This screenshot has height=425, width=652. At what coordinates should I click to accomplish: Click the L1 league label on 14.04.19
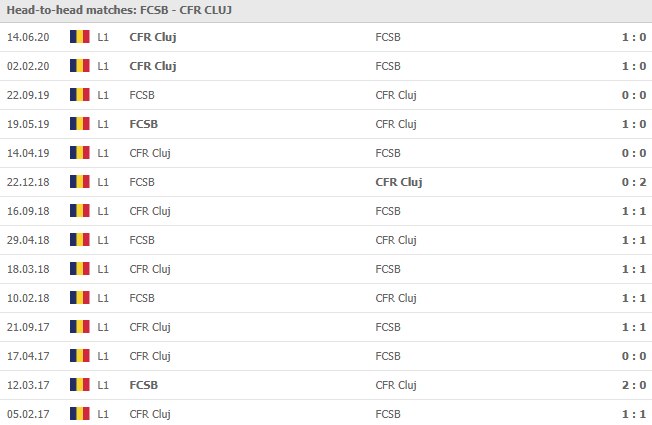click(x=103, y=153)
